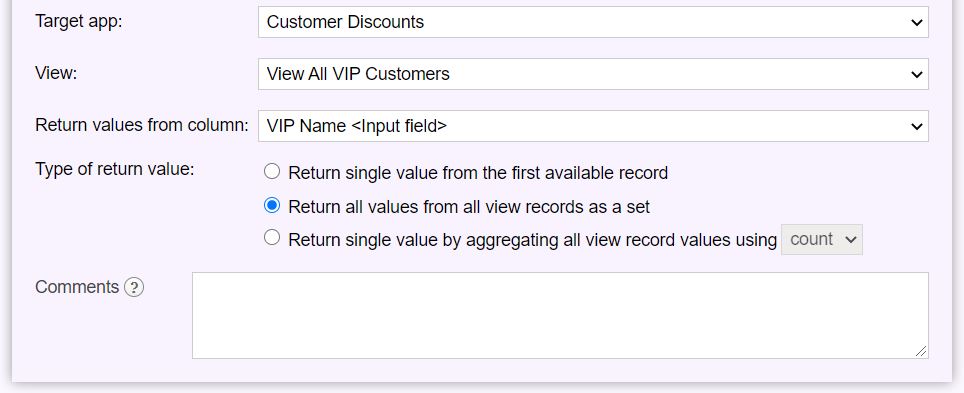This screenshot has width=964, height=393.
Task: Click the 'Comments' field label text
Action: click(77, 287)
